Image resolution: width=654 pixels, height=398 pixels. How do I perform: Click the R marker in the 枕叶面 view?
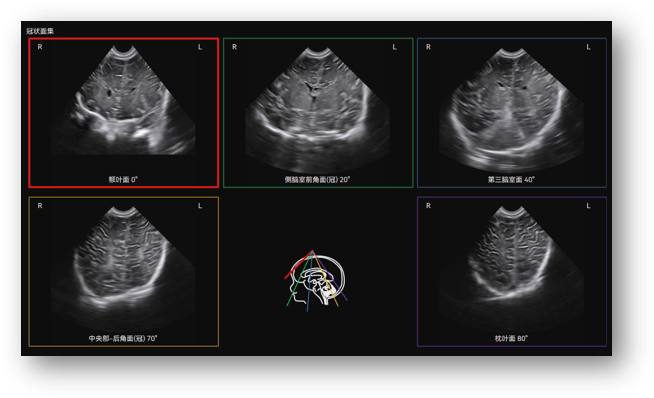(x=428, y=206)
